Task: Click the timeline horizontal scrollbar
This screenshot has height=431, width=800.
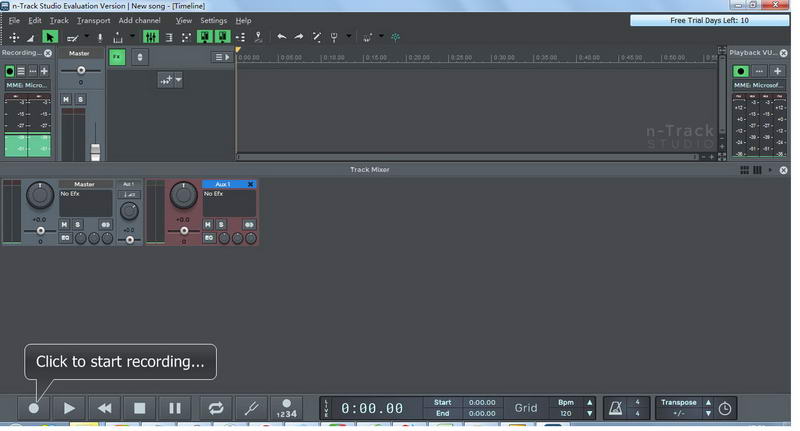Action: pos(467,157)
